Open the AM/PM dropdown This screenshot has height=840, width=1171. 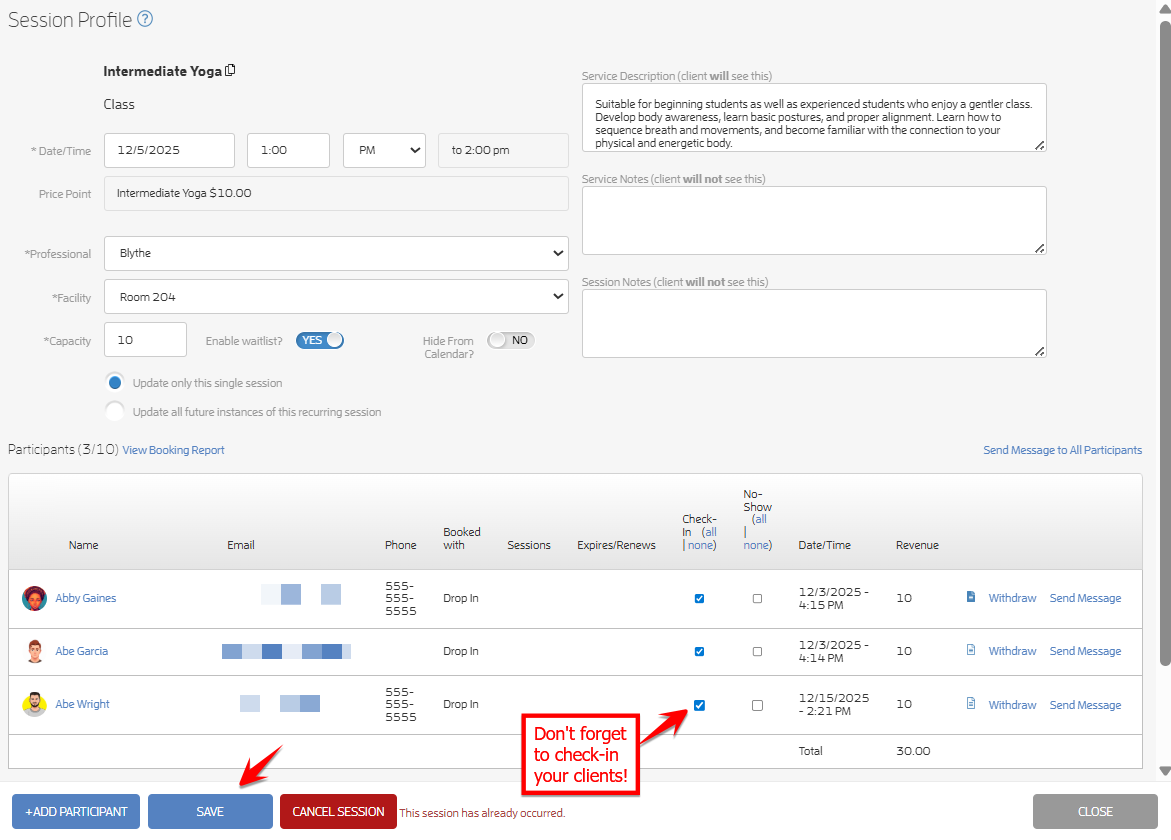pyautogui.click(x=385, y=150)
